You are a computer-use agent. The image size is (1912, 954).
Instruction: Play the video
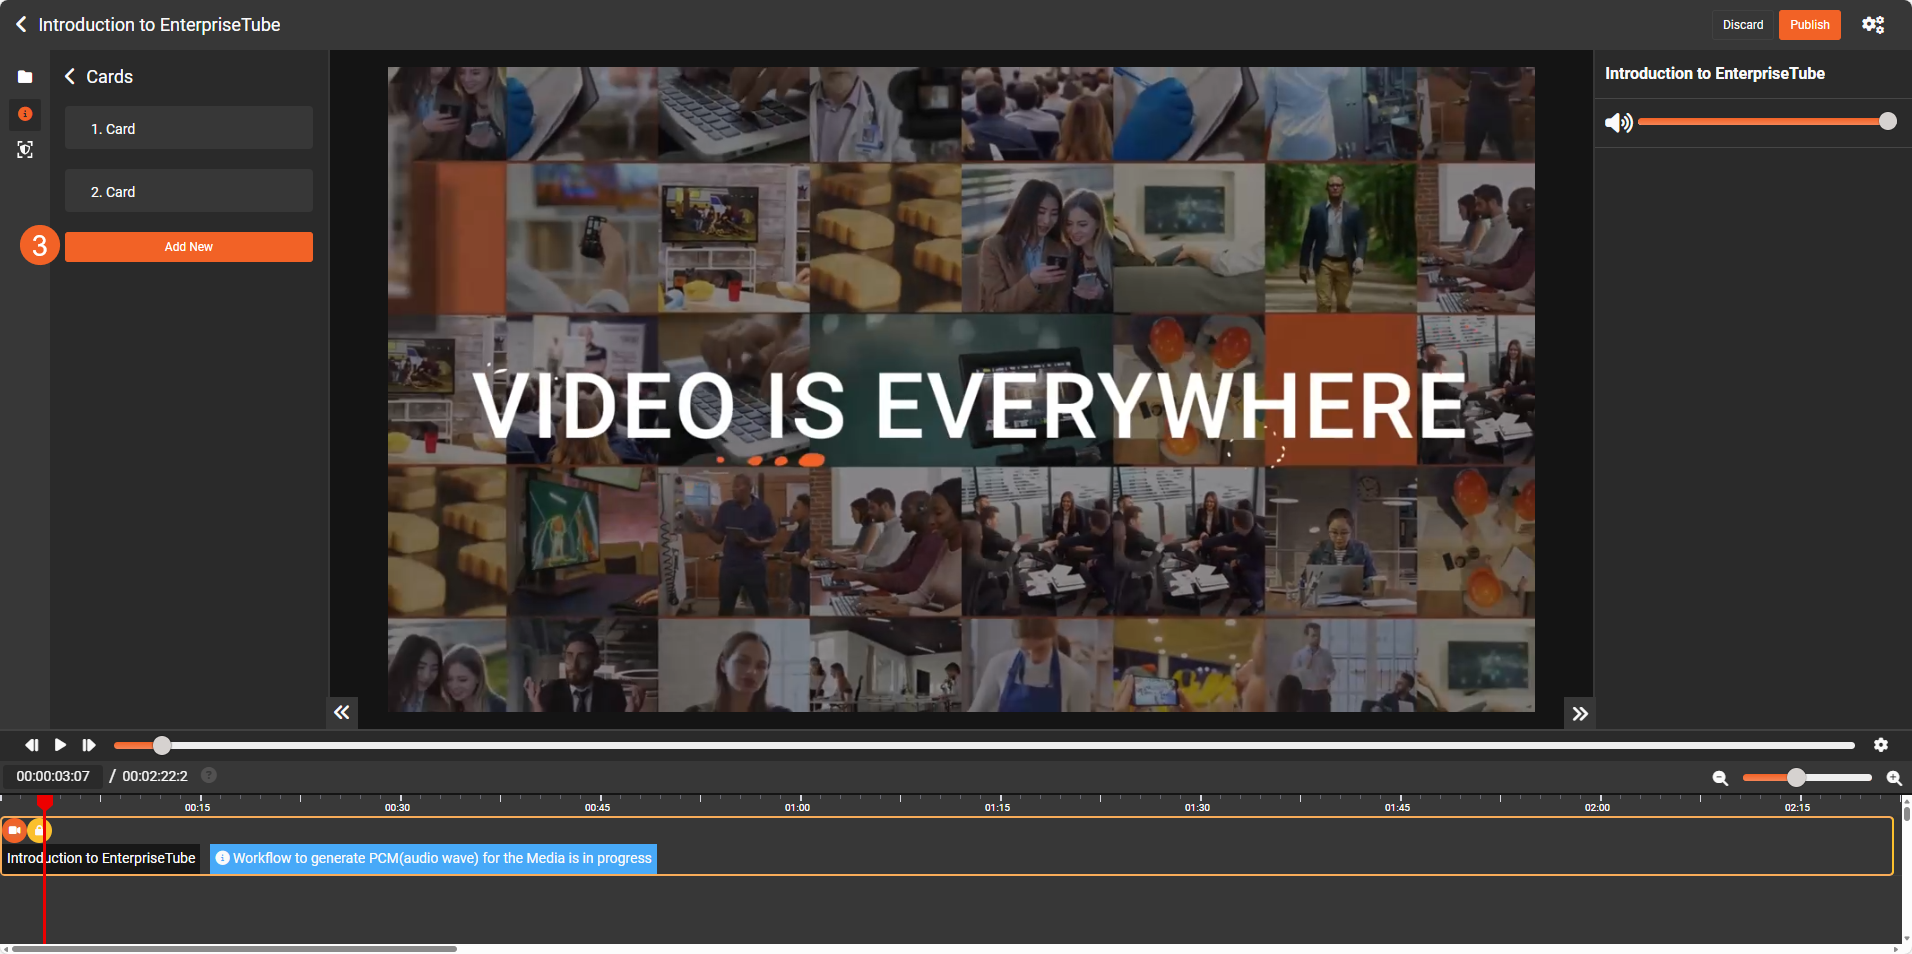coord(60,745)
